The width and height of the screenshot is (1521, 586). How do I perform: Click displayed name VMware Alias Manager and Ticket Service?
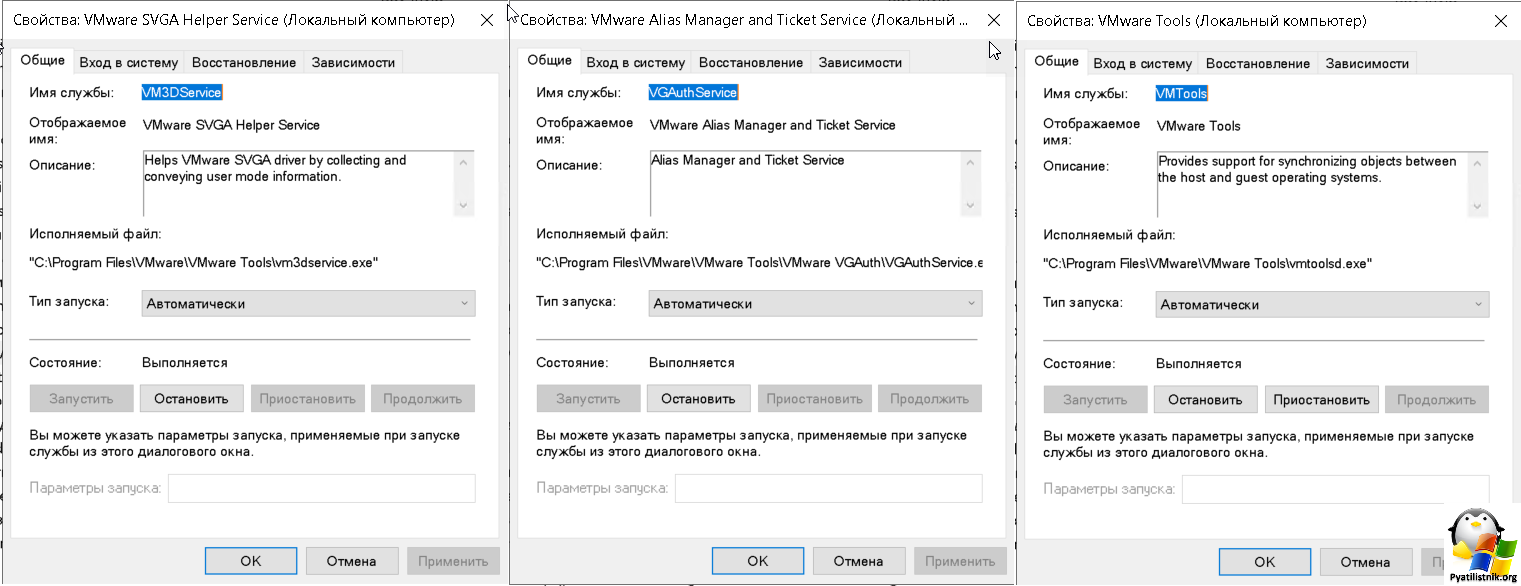[x=773, y=125]
